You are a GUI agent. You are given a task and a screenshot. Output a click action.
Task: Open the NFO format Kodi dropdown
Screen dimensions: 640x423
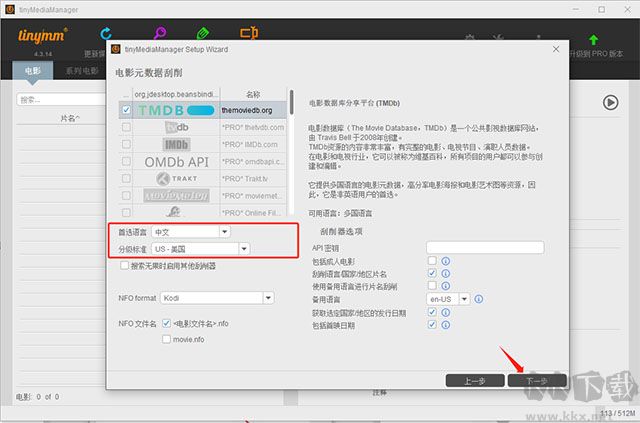click(217, 298)
